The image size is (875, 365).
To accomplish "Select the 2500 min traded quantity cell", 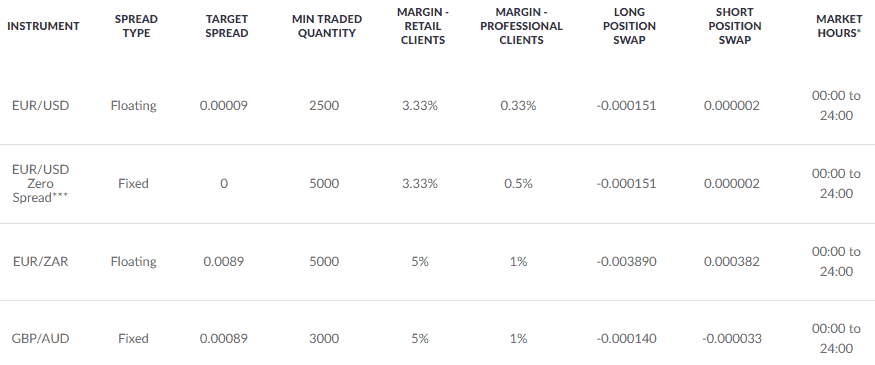I will (324, 105).
